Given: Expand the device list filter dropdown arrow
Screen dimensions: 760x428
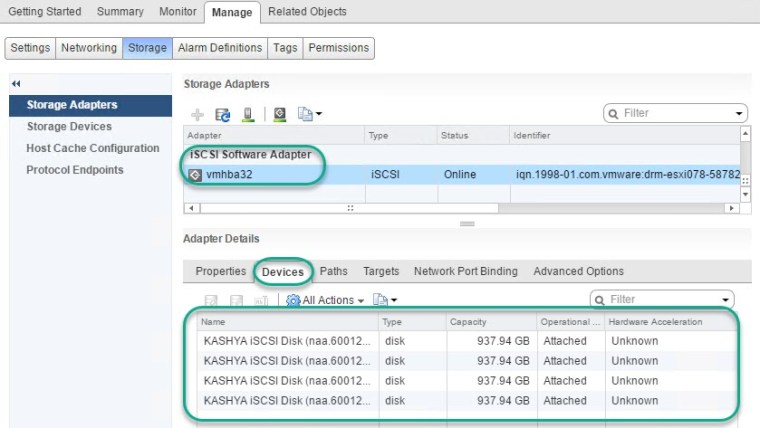Looking at the screenshot, I should coord(726,300).
